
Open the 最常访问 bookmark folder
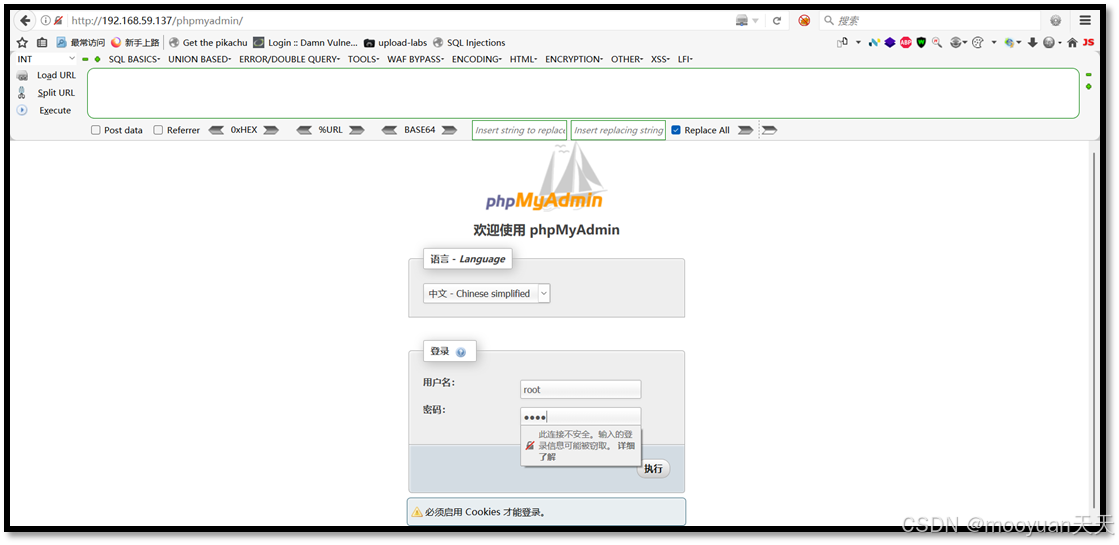pyautogui.click(x=81, y=43)
